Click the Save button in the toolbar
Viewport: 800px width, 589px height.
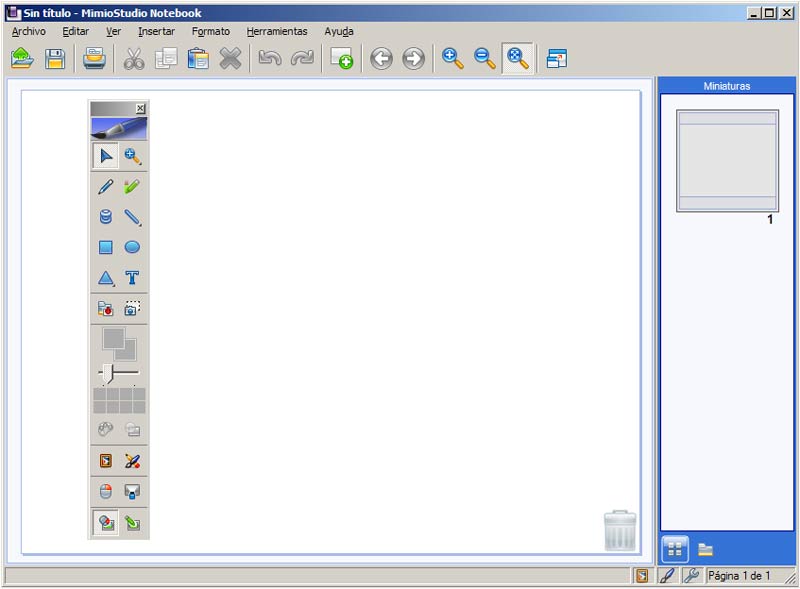(54, 59)
